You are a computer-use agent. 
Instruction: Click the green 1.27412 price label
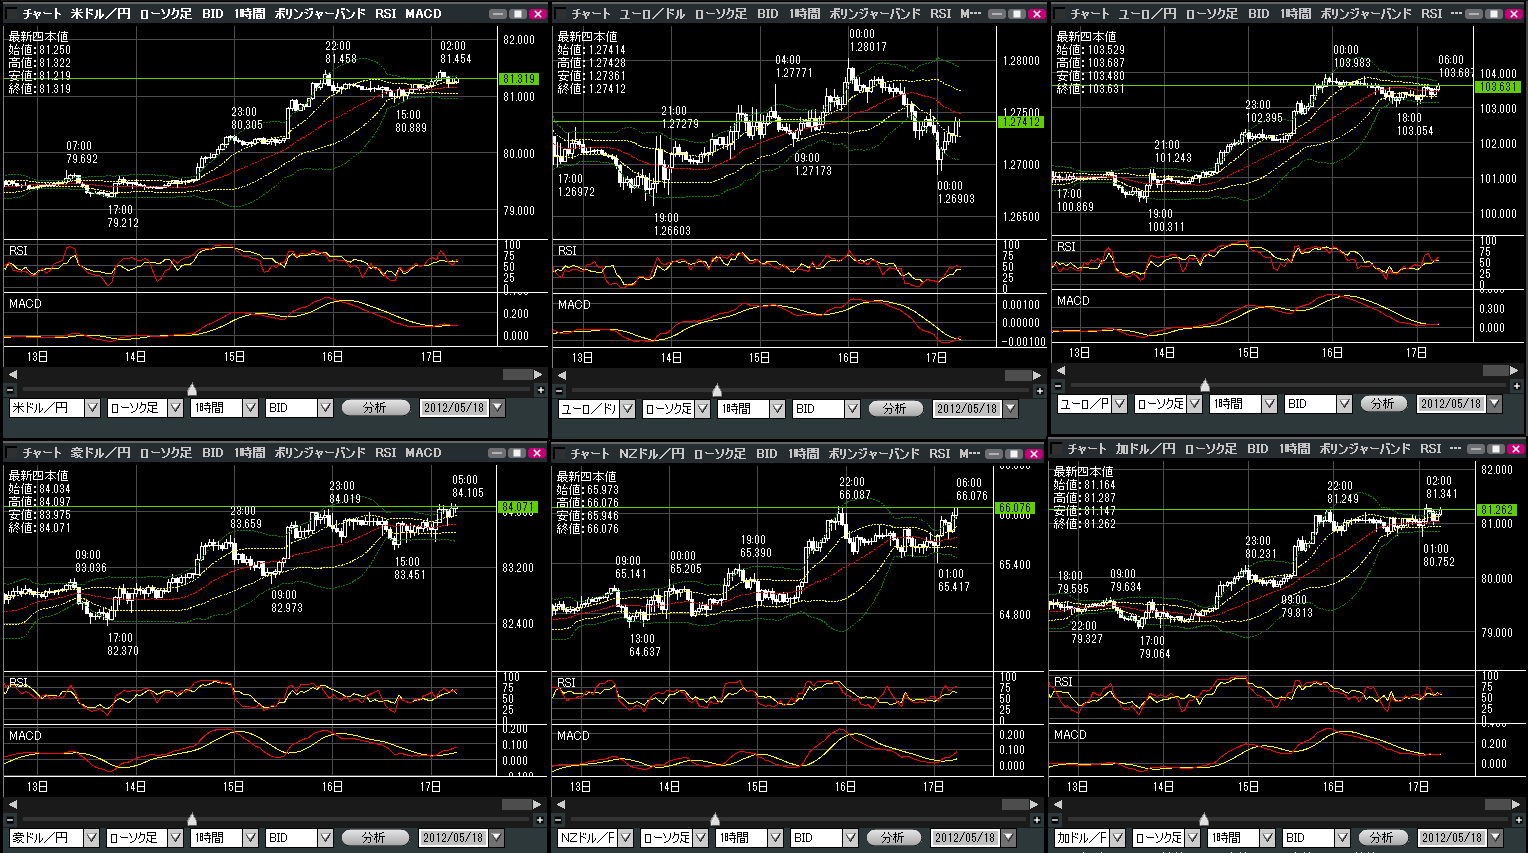tap(1021, 122)
